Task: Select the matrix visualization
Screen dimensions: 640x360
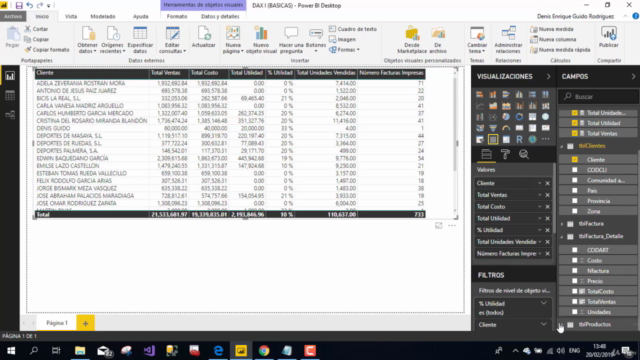Action: tap(506, 140)
